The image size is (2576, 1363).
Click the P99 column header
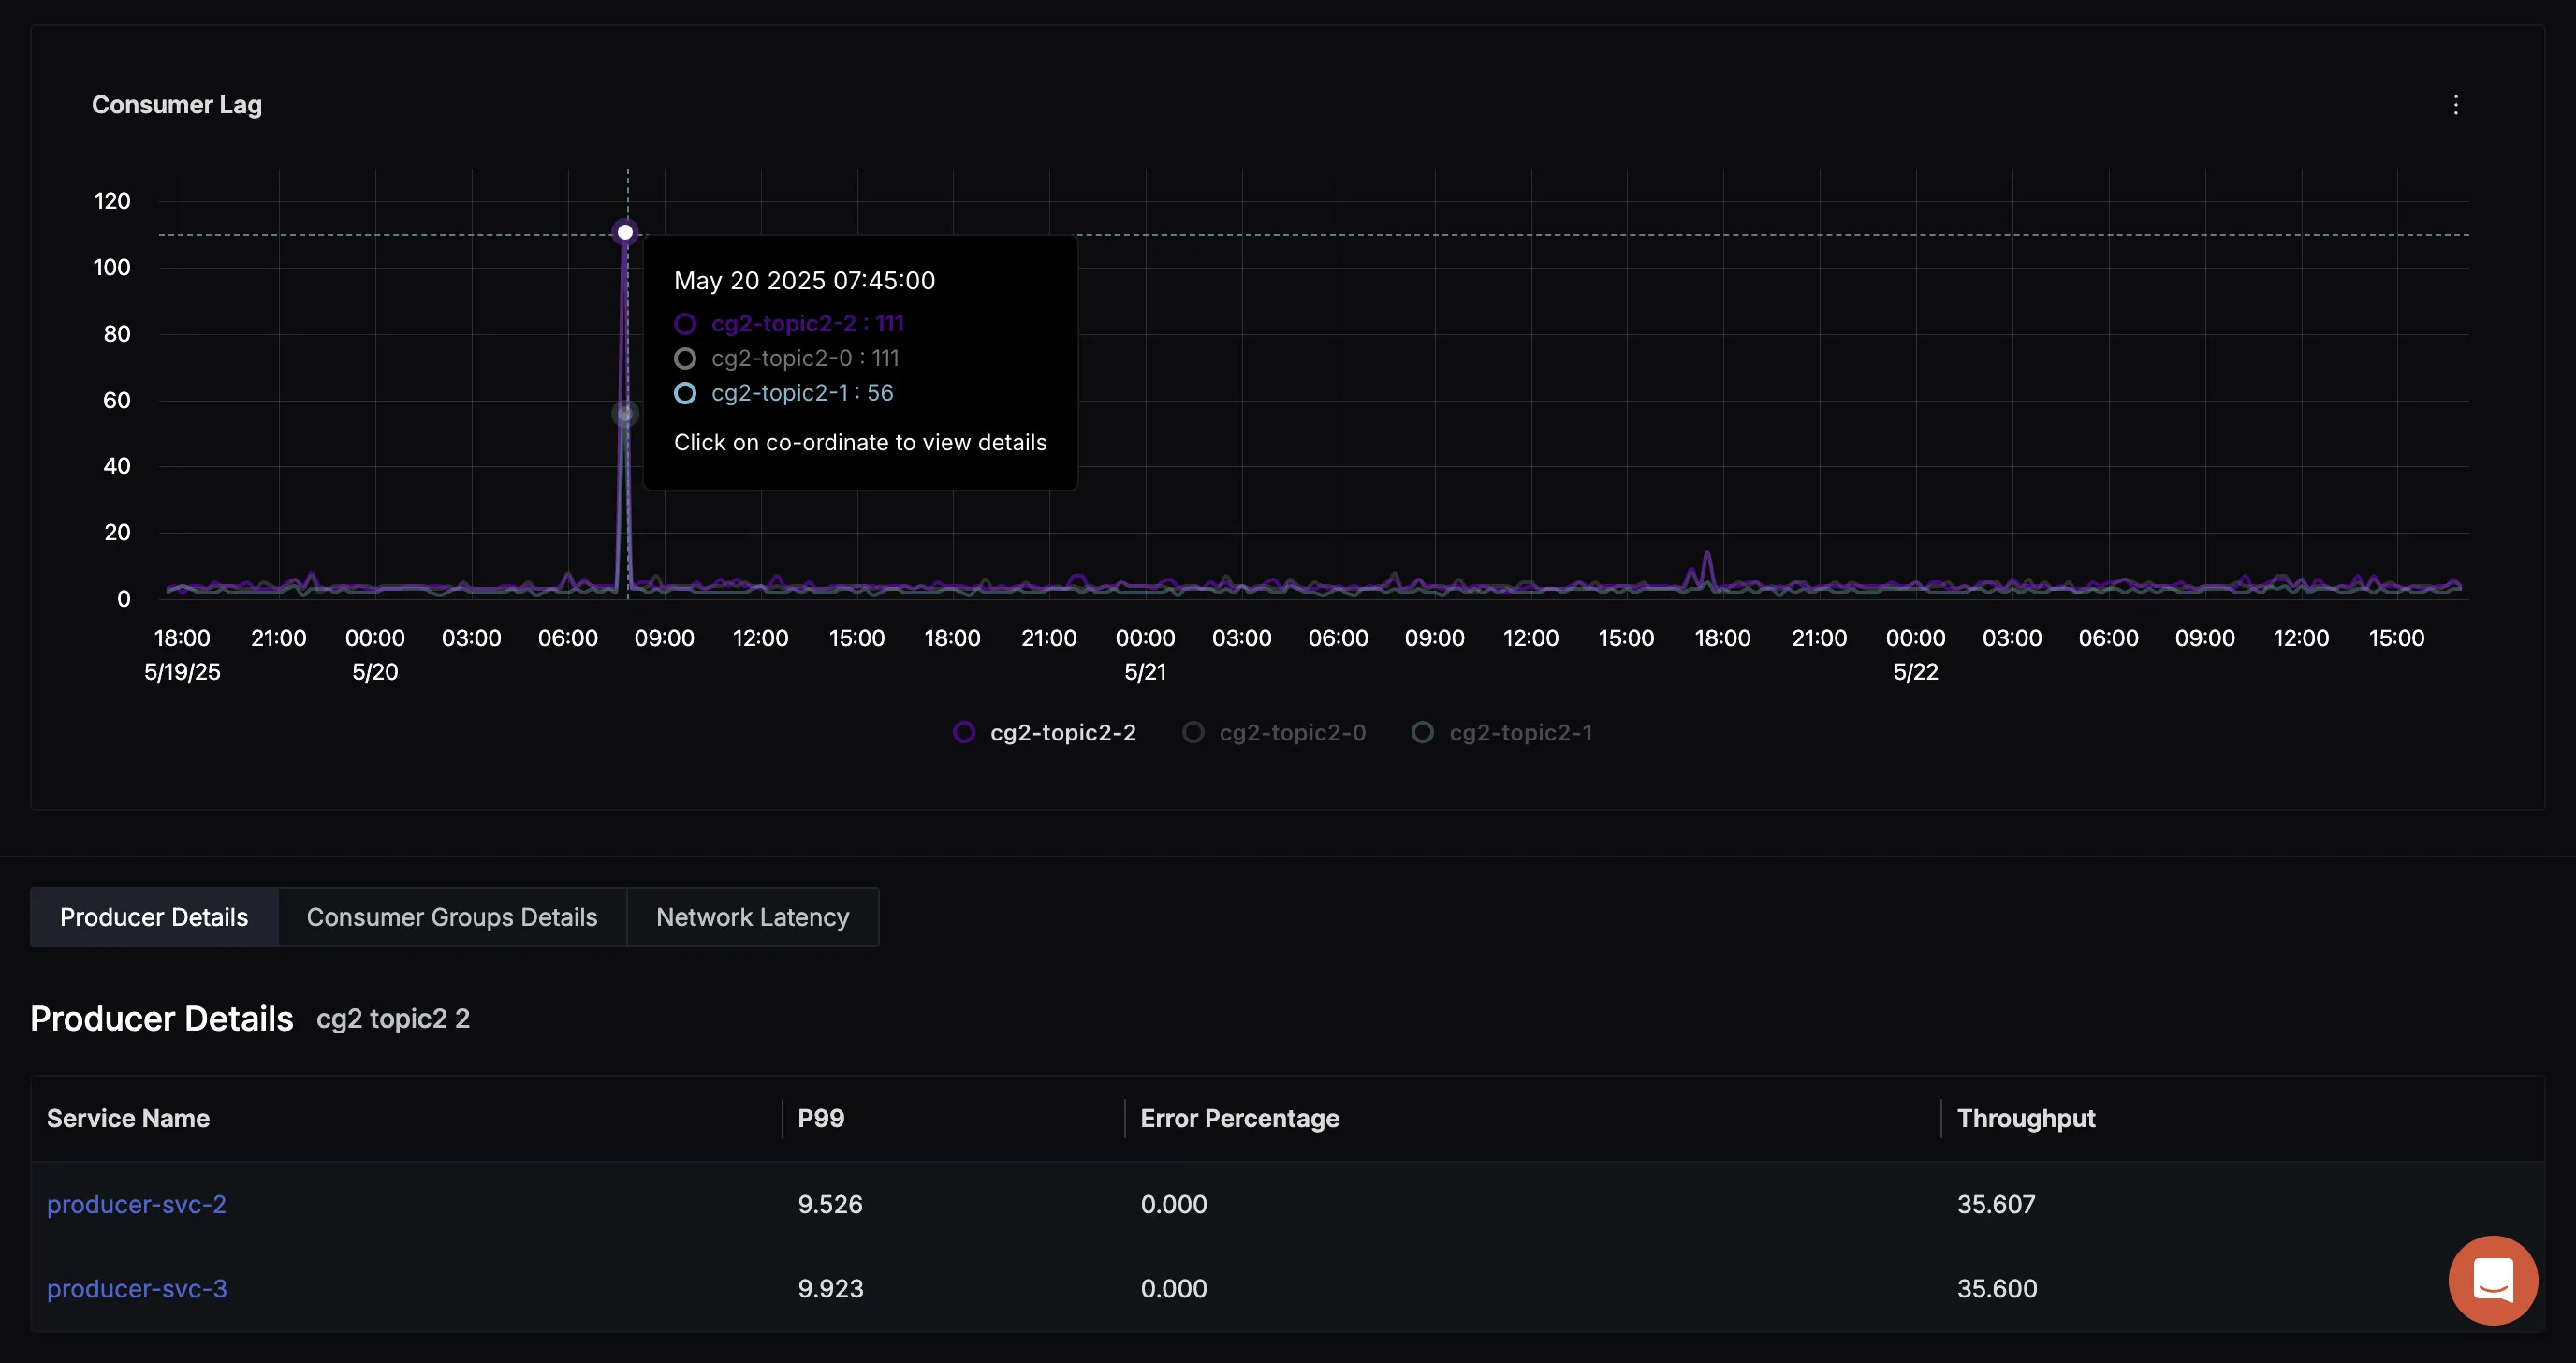click(x=821, y=1118)
